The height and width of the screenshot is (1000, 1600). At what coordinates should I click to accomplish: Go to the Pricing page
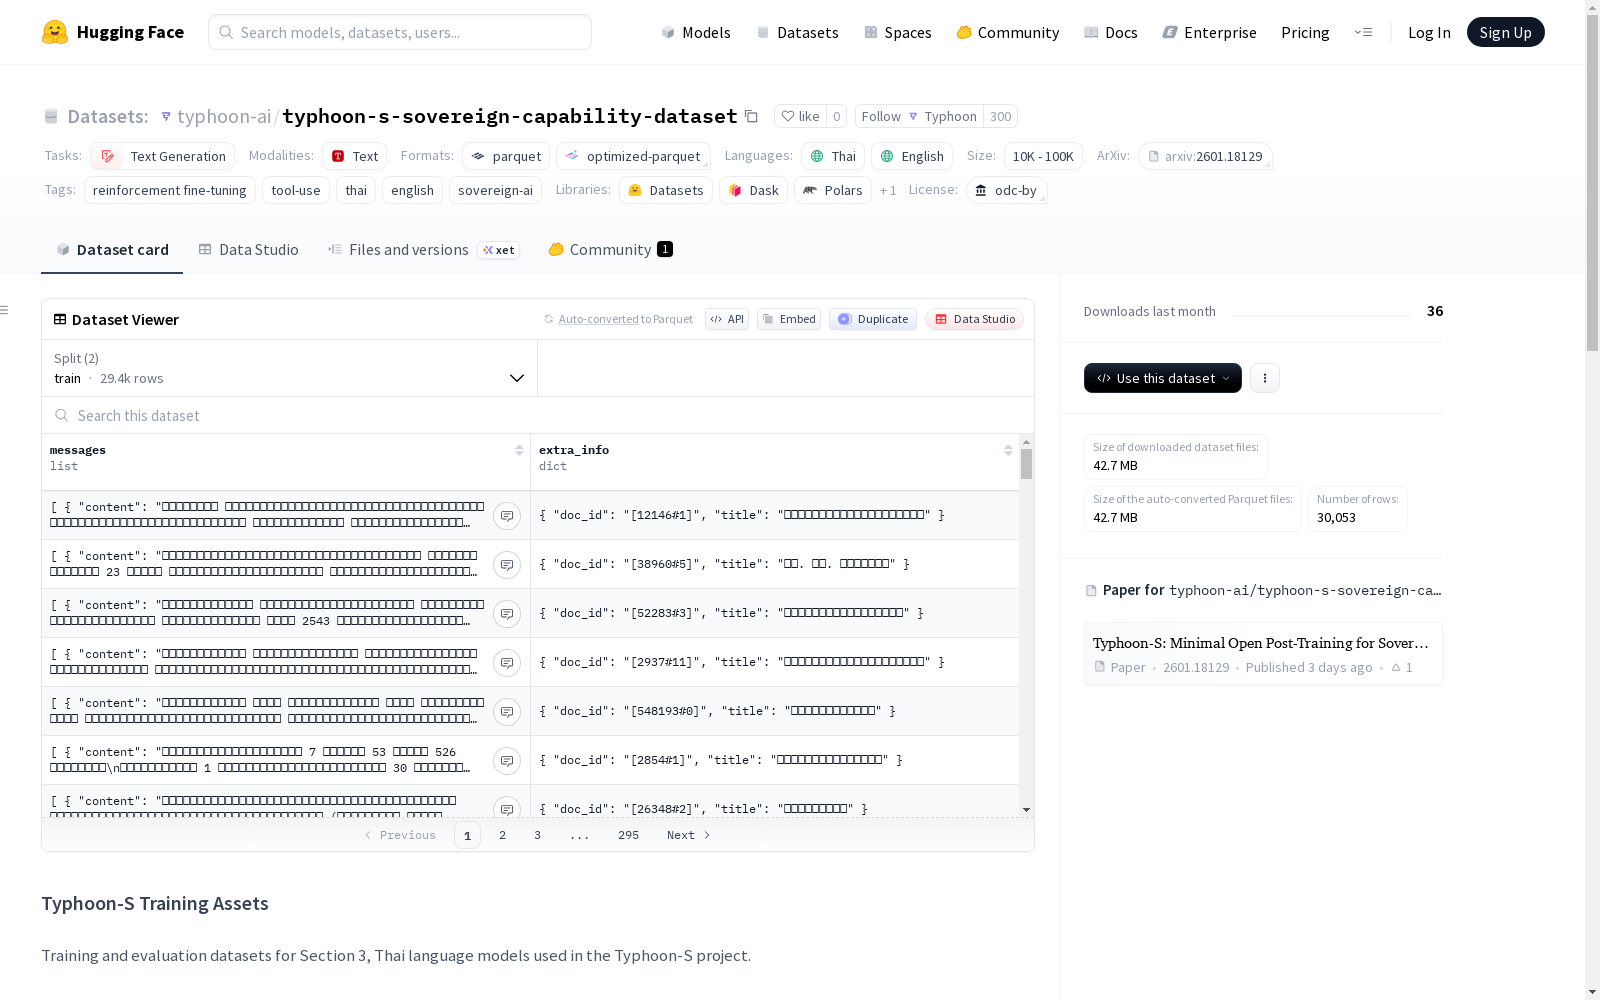[1305, 32]
